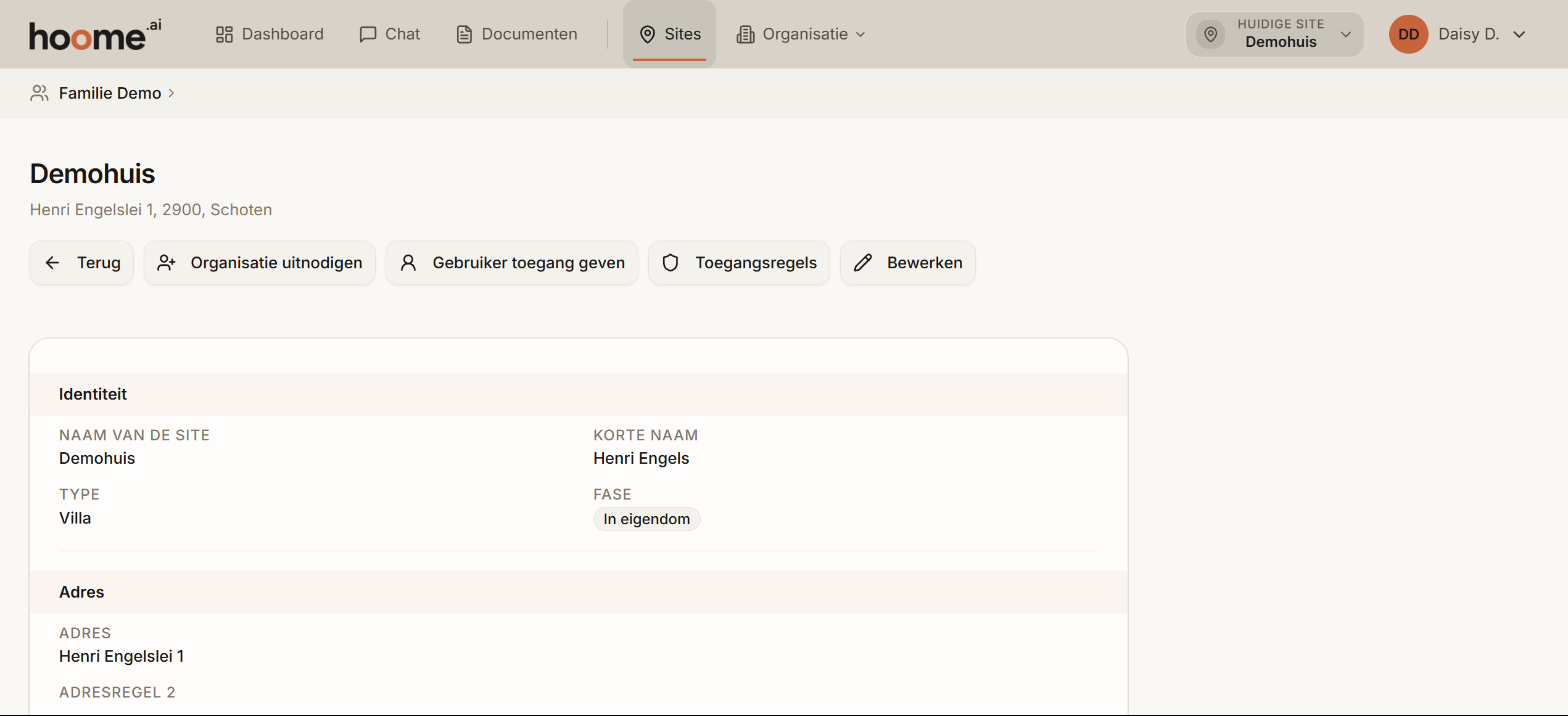Viewport: 1568px width, 716px height.
Task: Open the Dashboard tab
Action: click(270, 34)
